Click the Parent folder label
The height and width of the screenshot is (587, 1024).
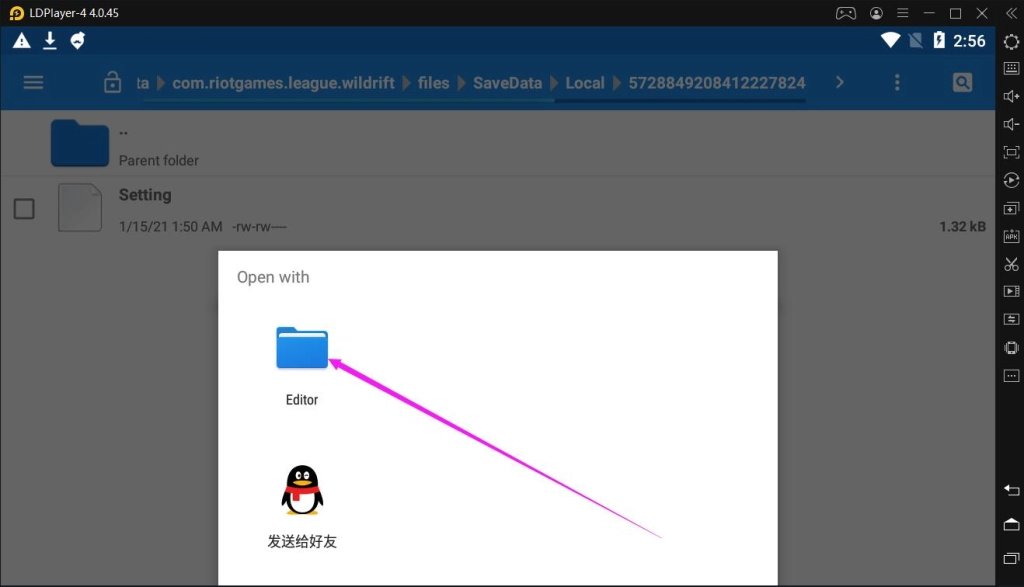click(159, 161)
